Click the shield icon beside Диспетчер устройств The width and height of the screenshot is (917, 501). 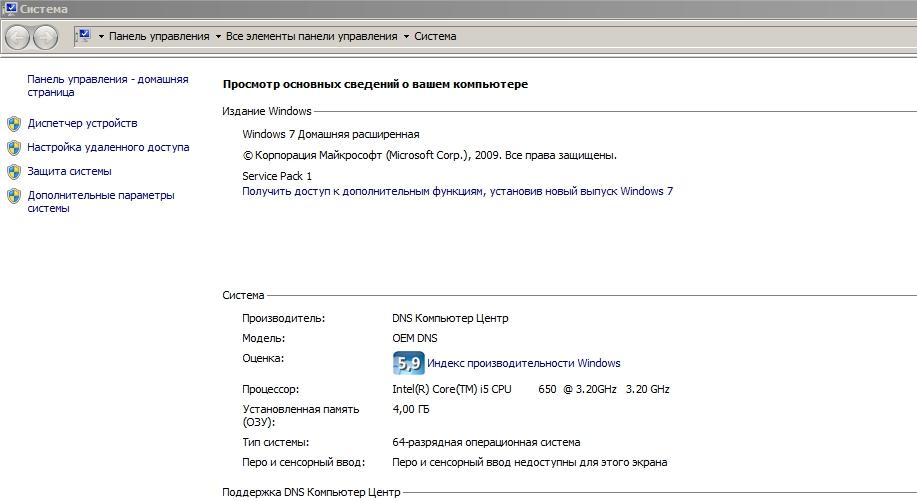click(14, 124)
